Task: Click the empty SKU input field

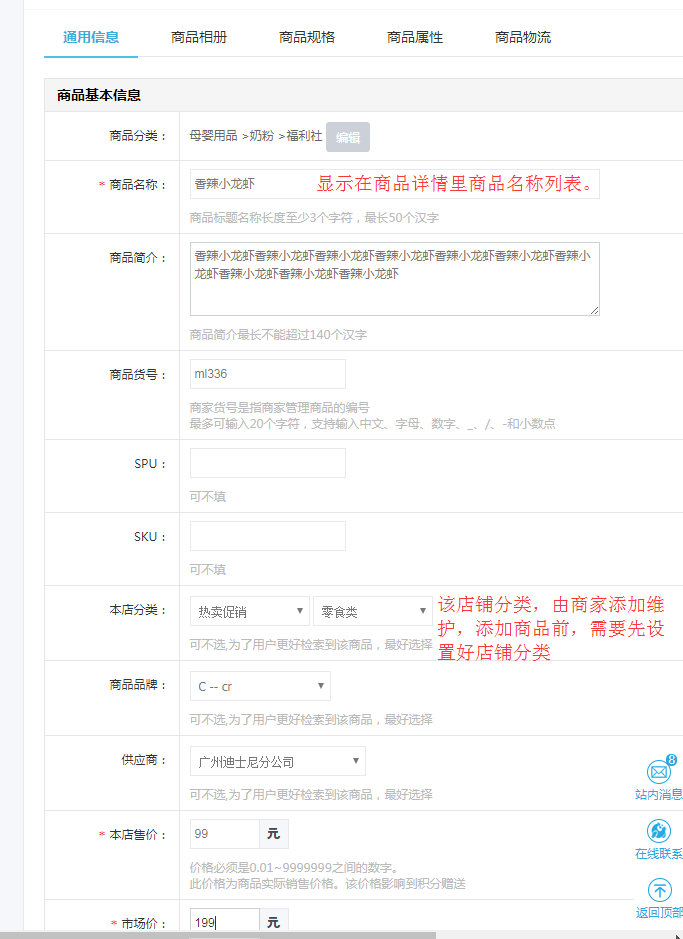Action: coord(267,536)
